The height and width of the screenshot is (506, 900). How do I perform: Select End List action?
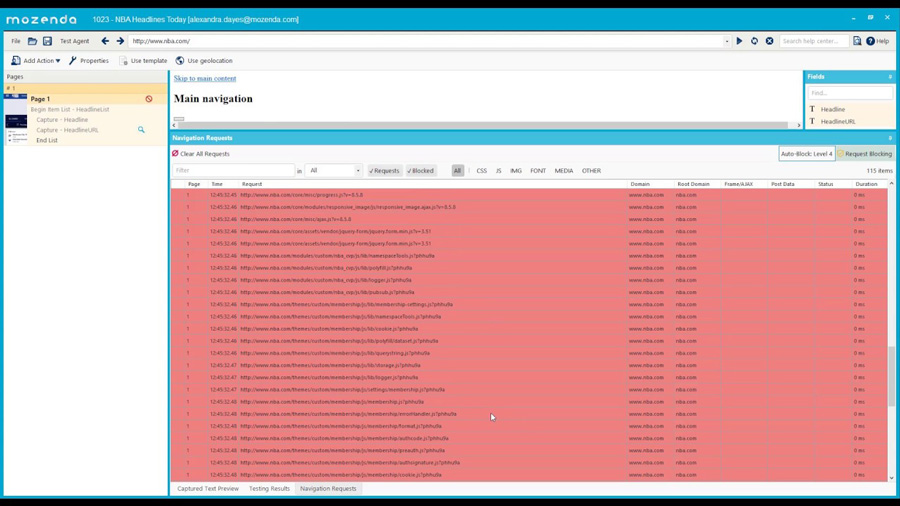click(x=46, y=141)
